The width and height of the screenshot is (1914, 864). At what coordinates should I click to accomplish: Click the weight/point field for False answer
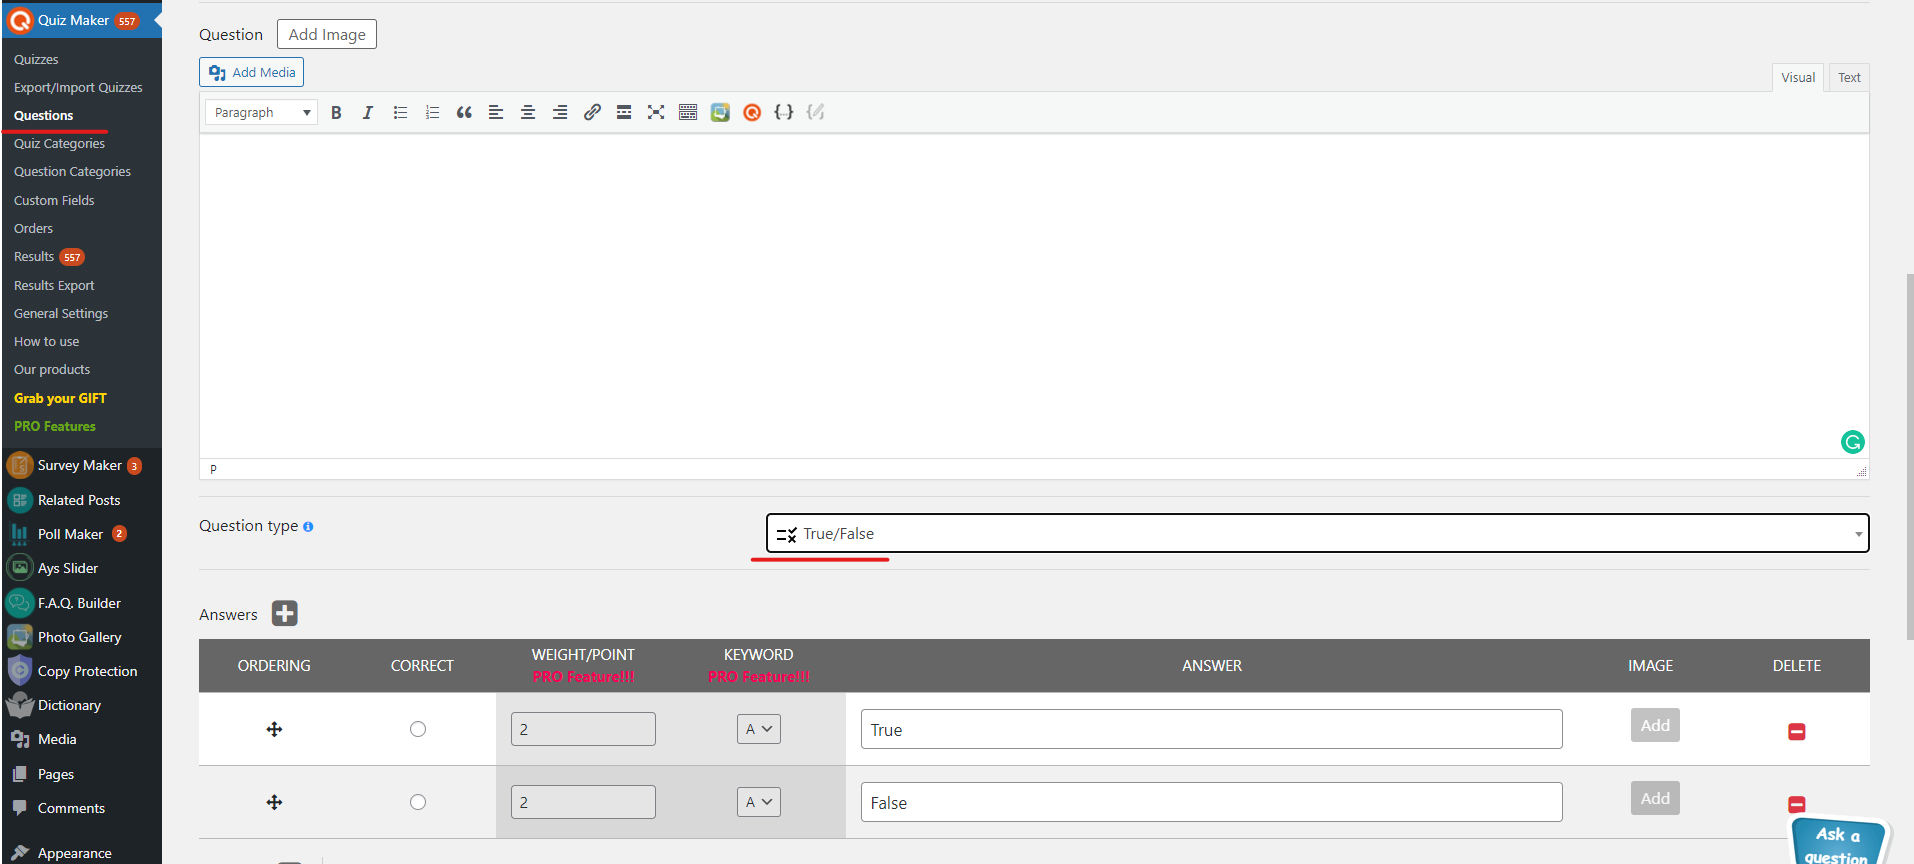[x=583, y=802]
